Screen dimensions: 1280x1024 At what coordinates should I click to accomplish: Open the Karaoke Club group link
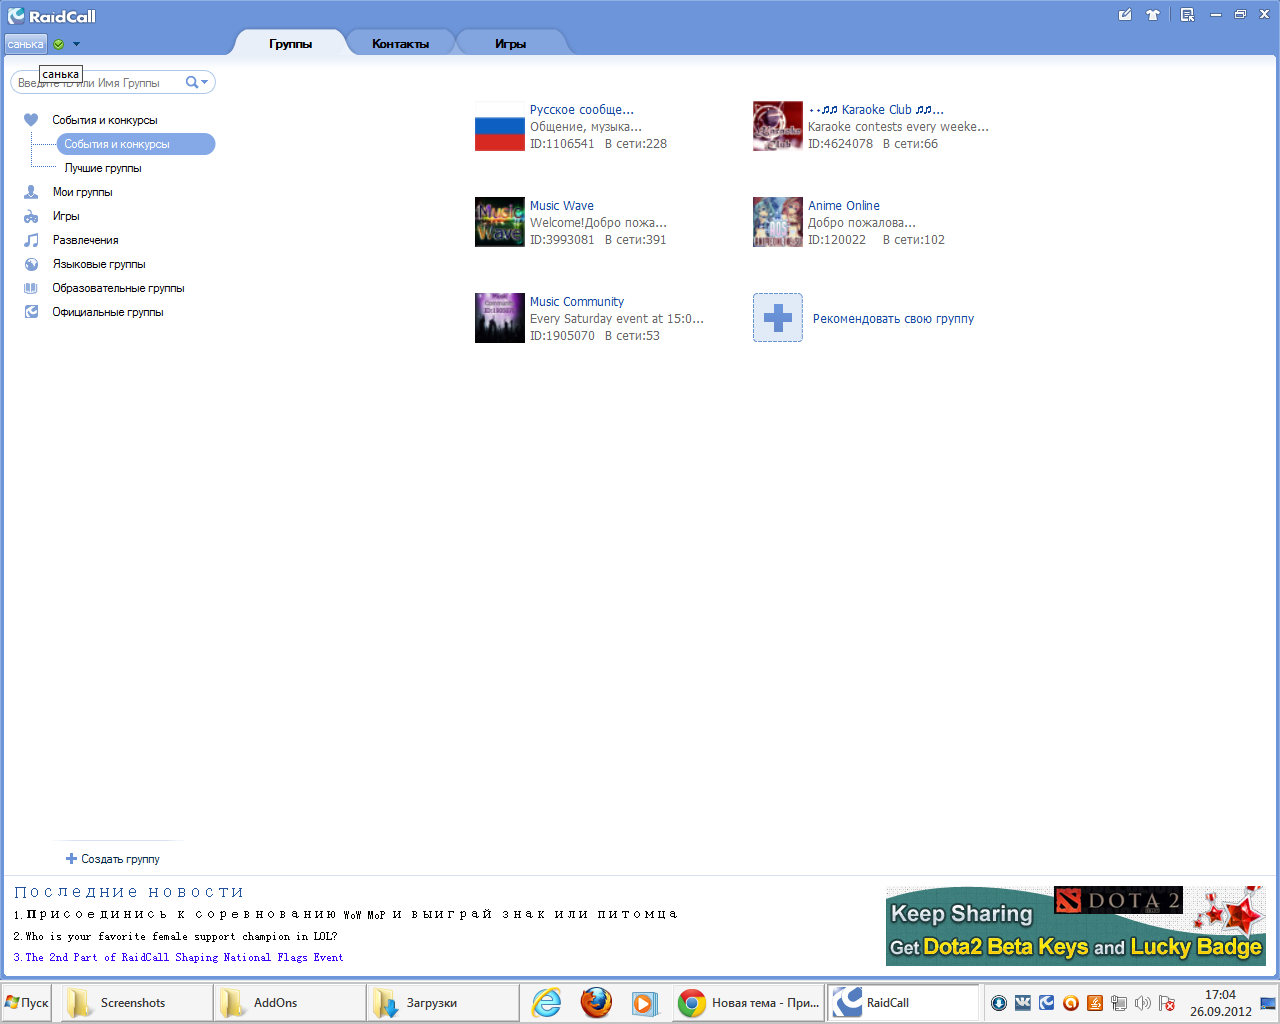876,110
